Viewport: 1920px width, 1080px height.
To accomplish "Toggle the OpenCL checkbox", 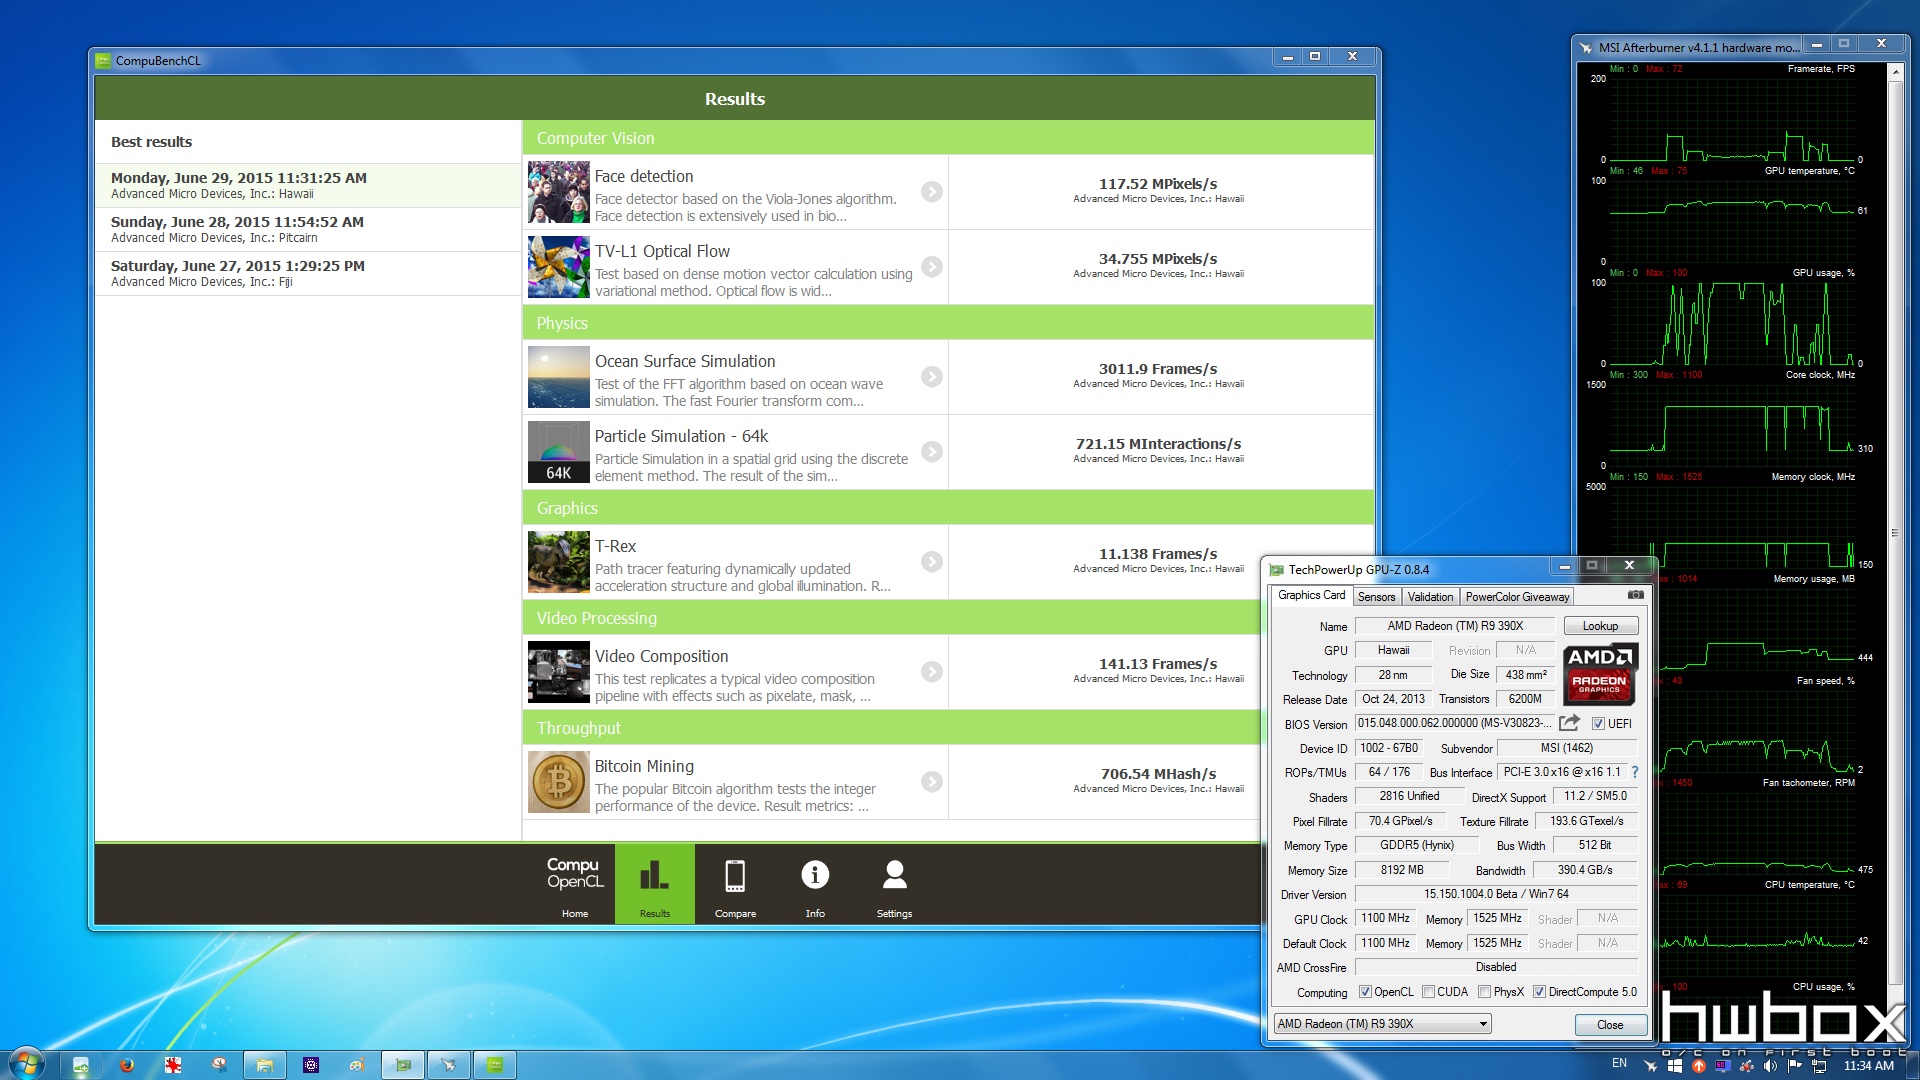I will [x=1365, y=992].
